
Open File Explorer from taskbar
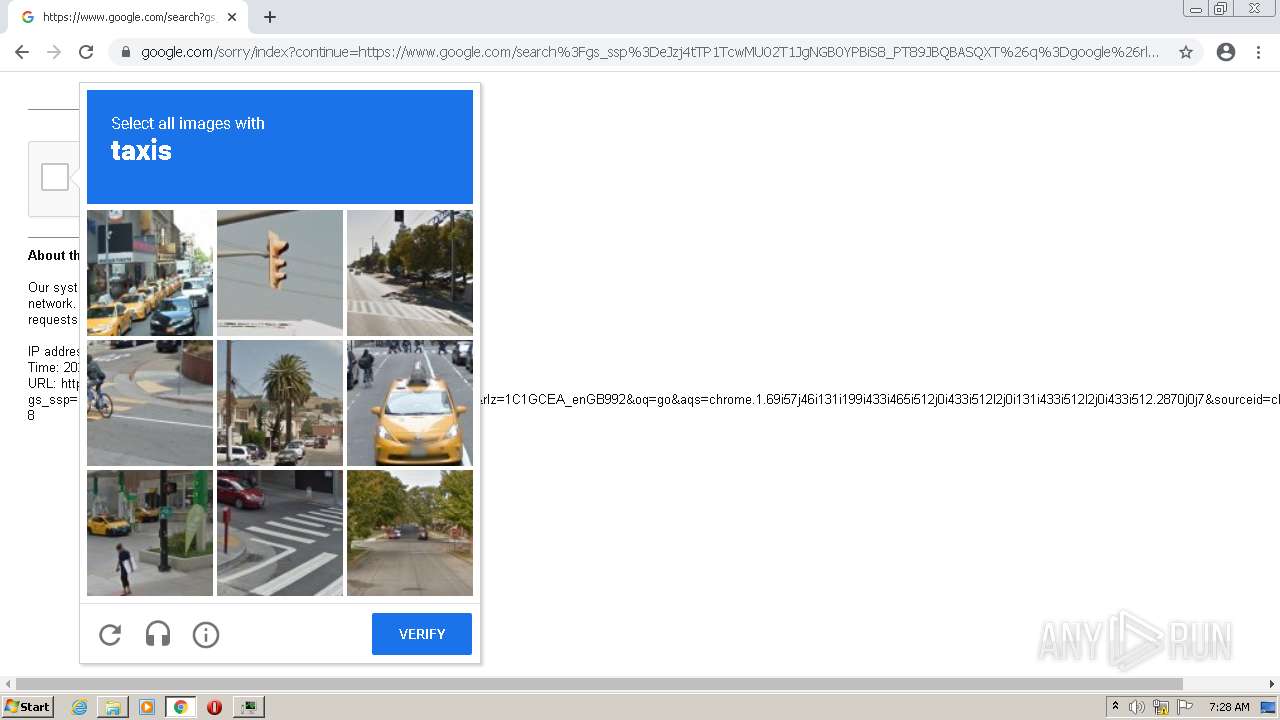click(113, 707)
